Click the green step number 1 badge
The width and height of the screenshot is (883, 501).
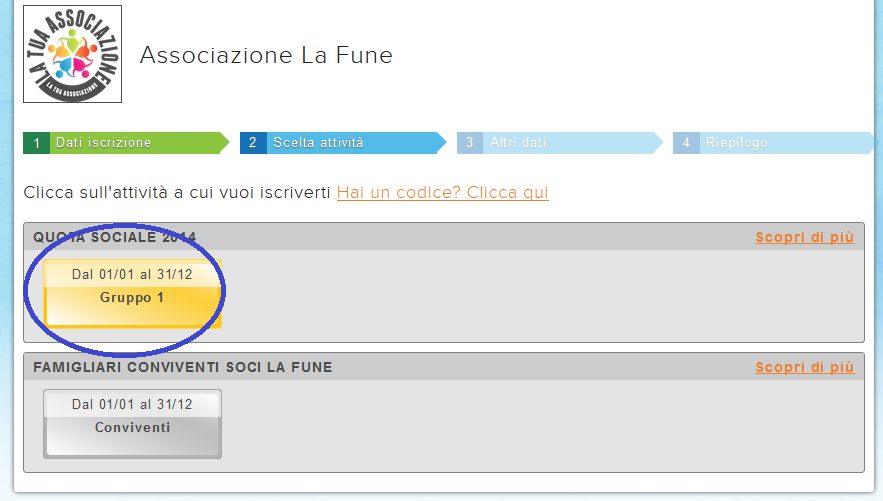(x=36, y=143)
